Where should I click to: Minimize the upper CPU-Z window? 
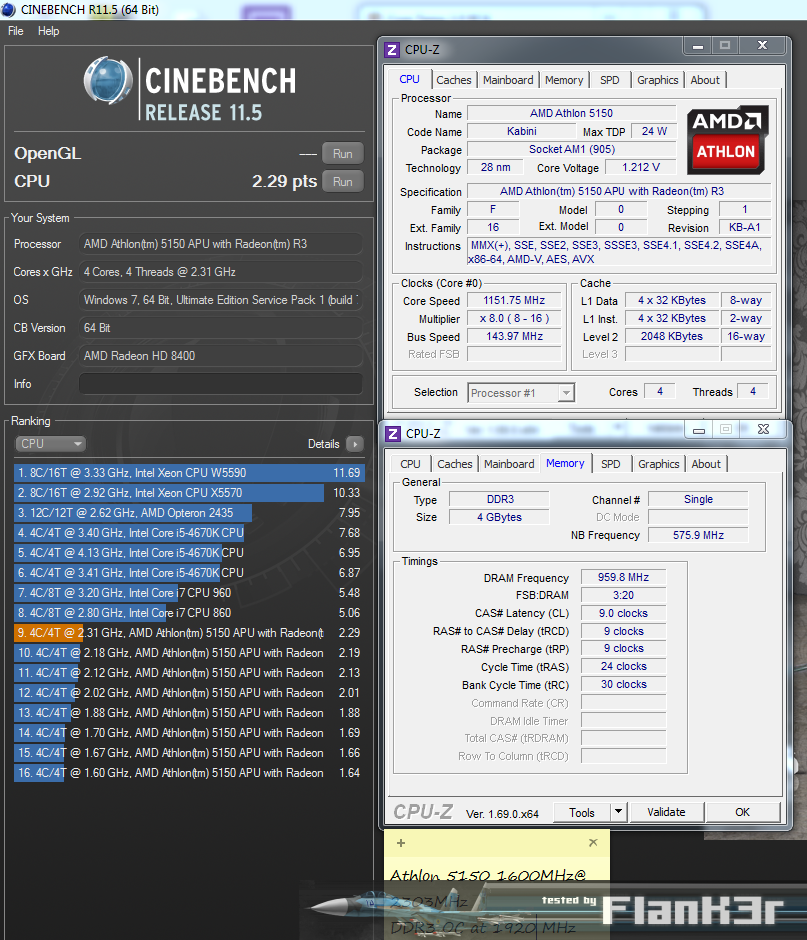pos(698,46)
